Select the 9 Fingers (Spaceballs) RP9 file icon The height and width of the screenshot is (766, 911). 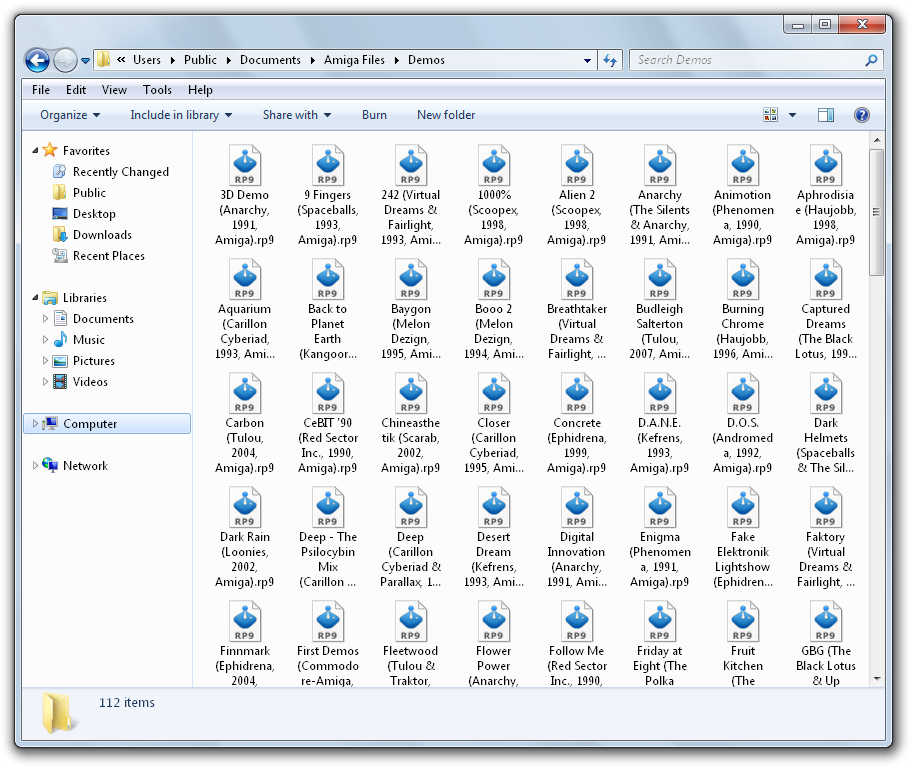pyautogui.click(x=328, y=166)
